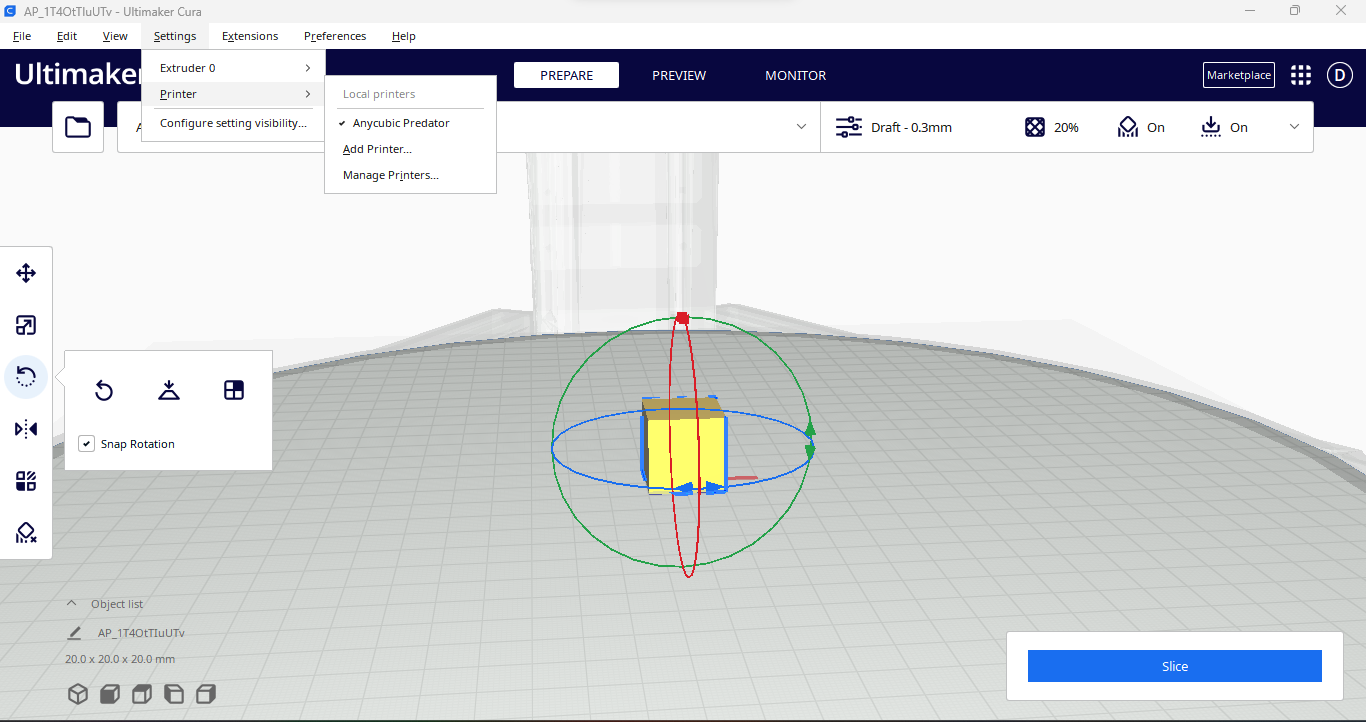Click the Draft - 0.3mm profile text
1366x722 pixels.
[911, 127]
